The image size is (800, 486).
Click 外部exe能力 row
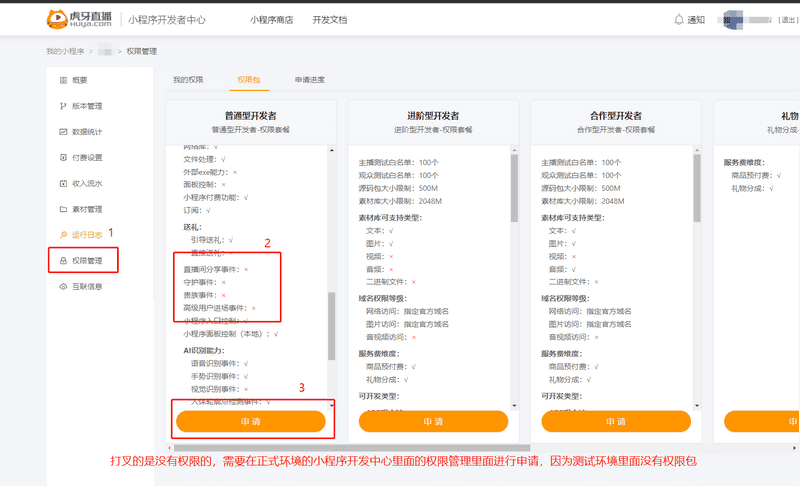210,172
